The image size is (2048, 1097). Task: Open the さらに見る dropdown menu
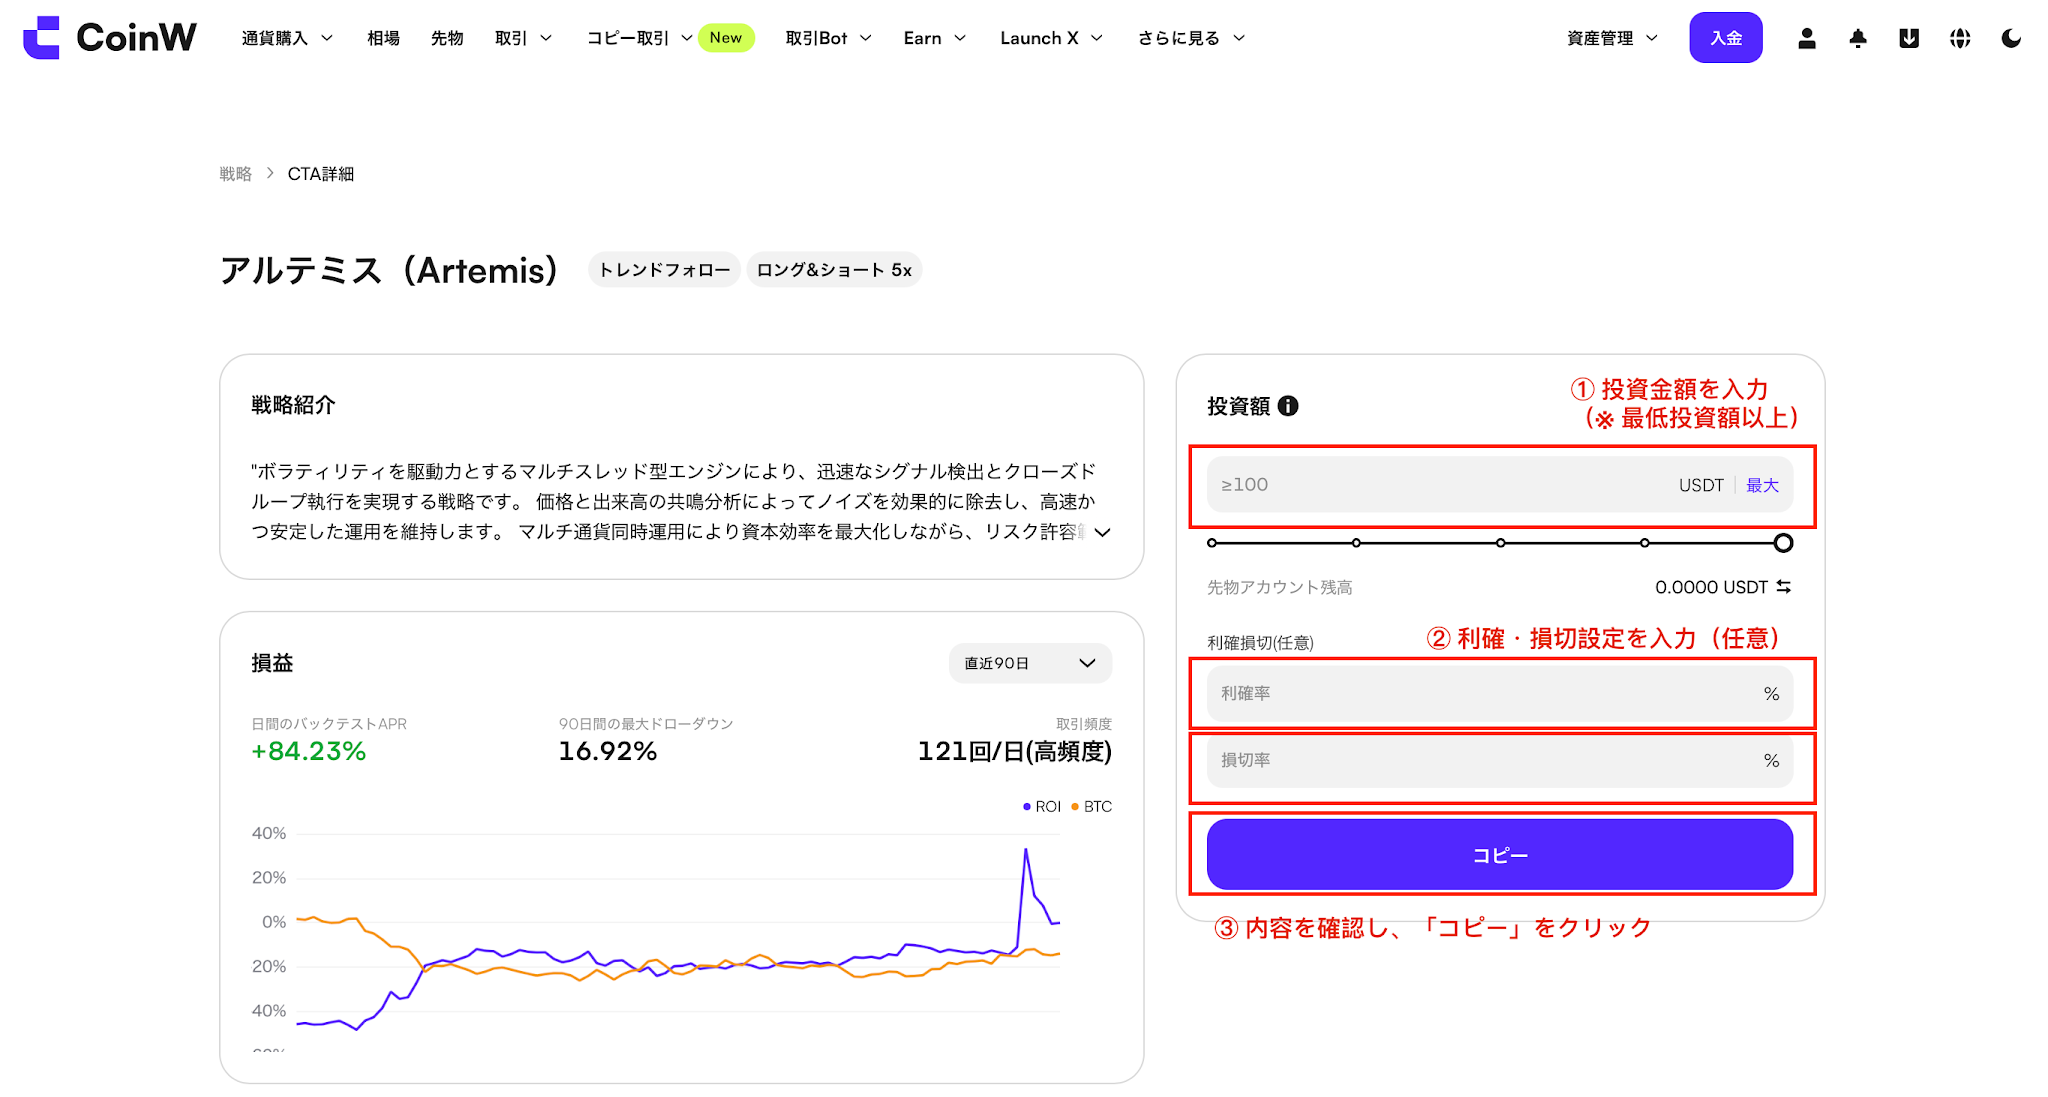[x=1191, y=38]
